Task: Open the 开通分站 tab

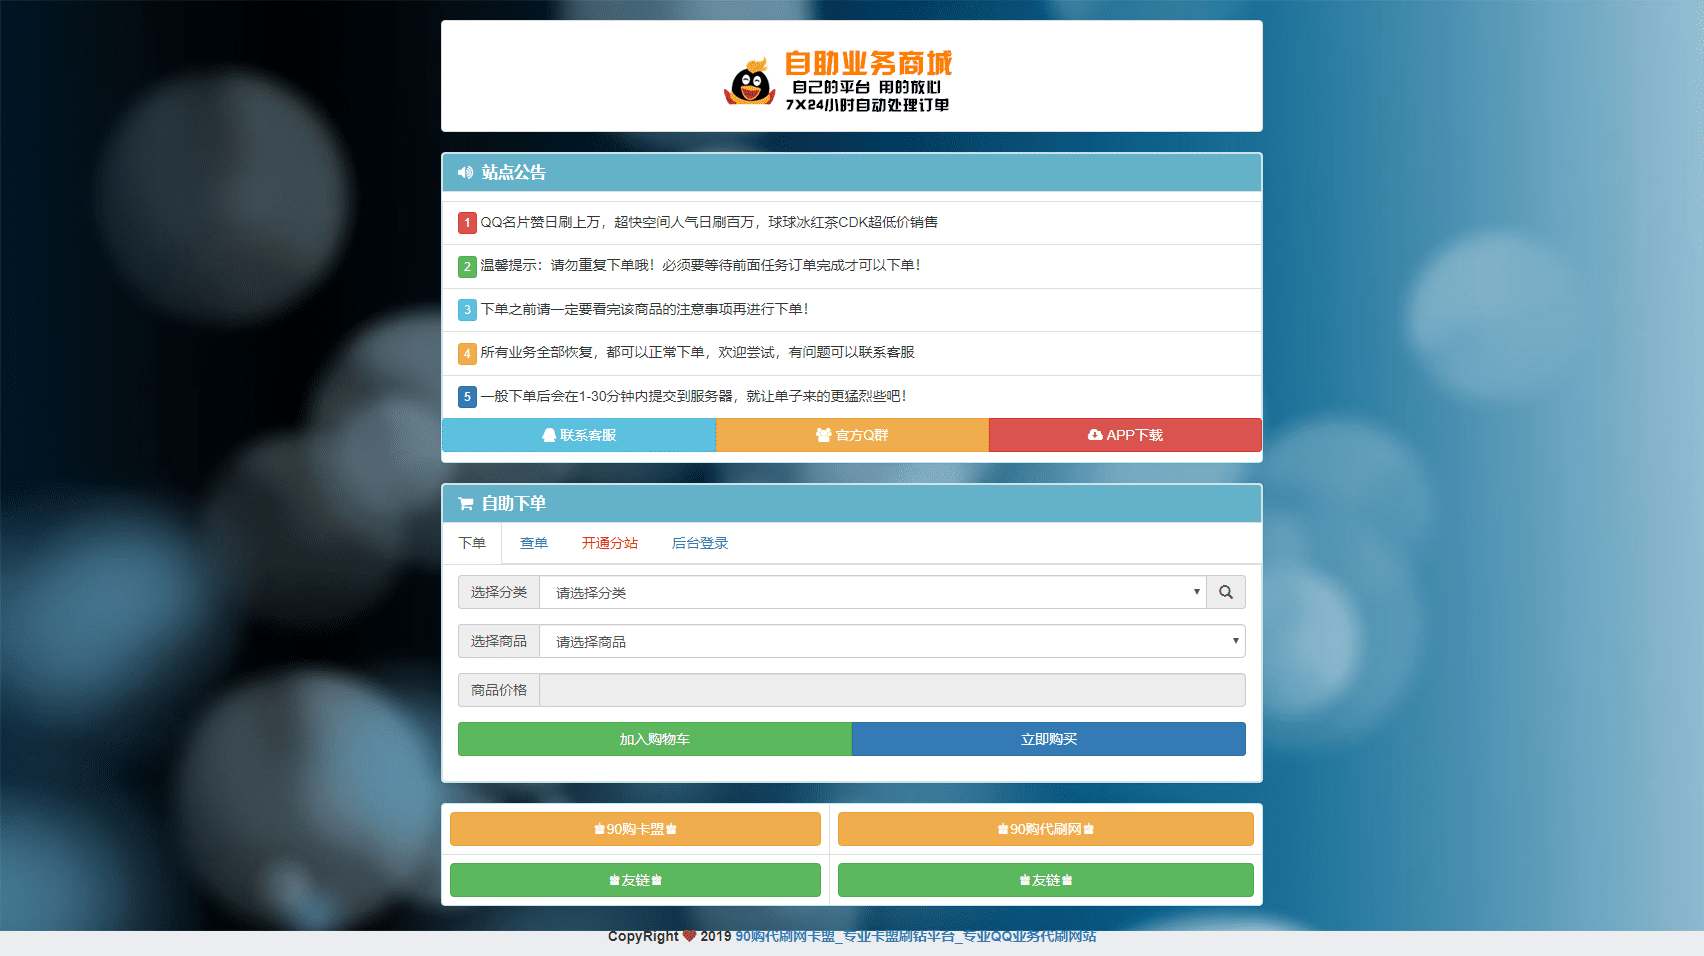Action: click(x=609, y=543)
